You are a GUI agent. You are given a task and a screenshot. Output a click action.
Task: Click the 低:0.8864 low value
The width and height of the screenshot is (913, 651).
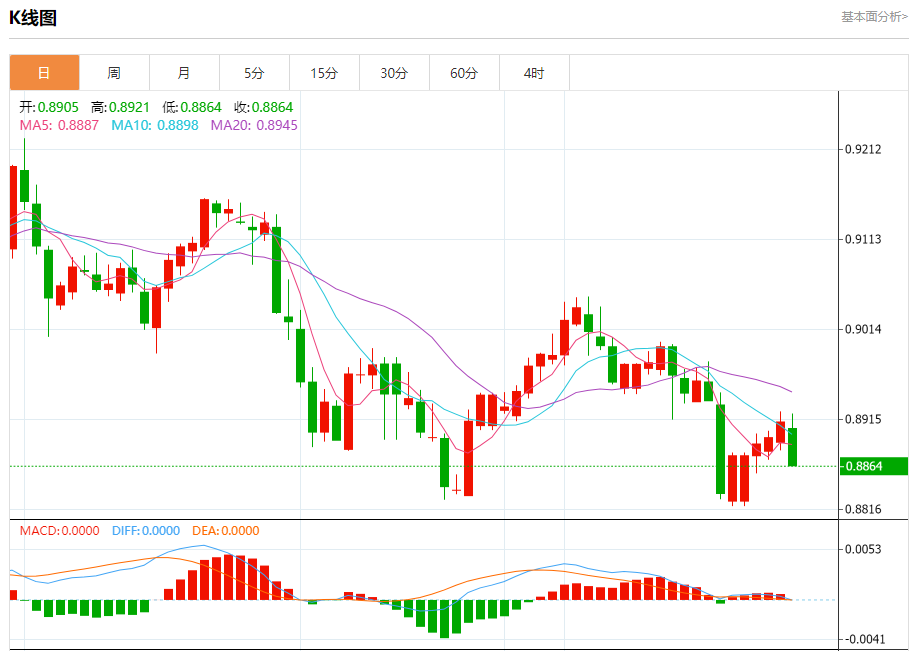pyautogui.click(x=192, y=107)
